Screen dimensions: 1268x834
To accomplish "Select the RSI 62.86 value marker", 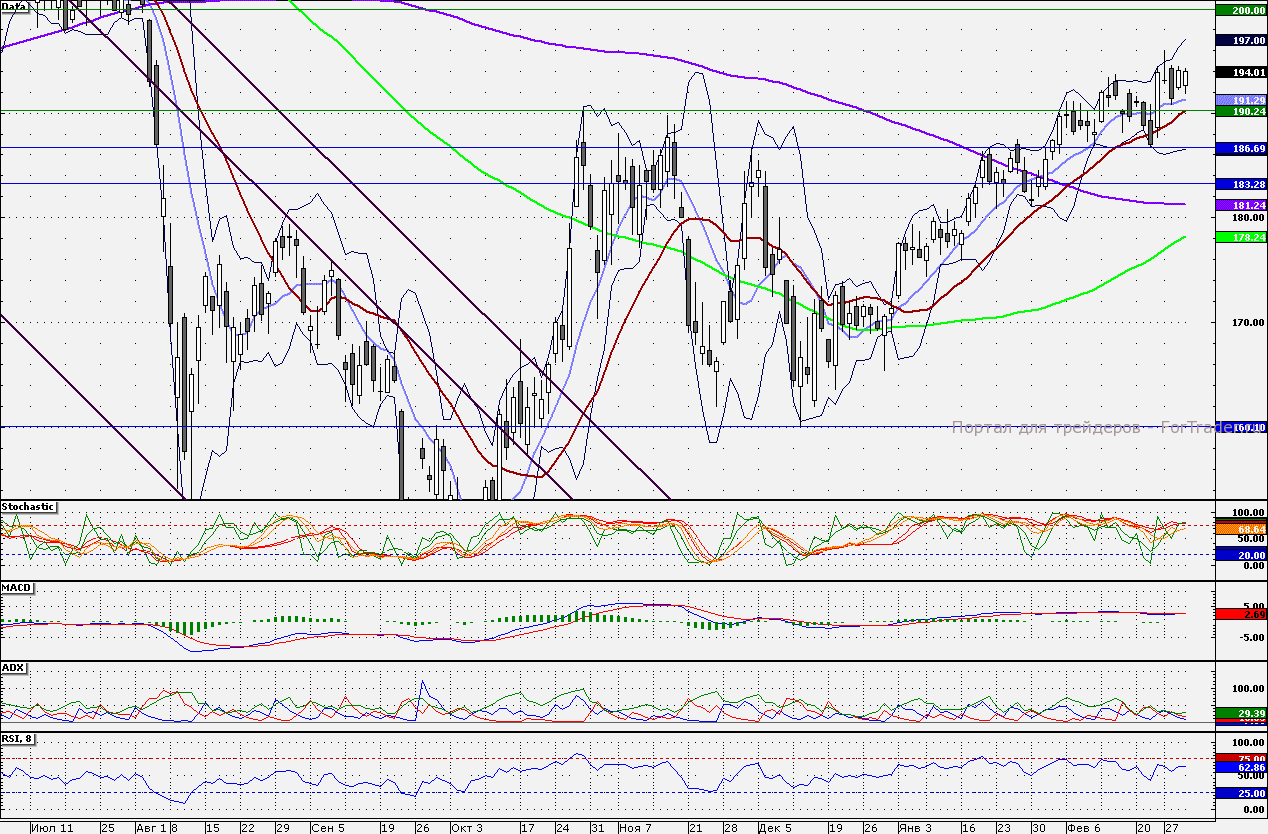I will (x=1240, y=768).
